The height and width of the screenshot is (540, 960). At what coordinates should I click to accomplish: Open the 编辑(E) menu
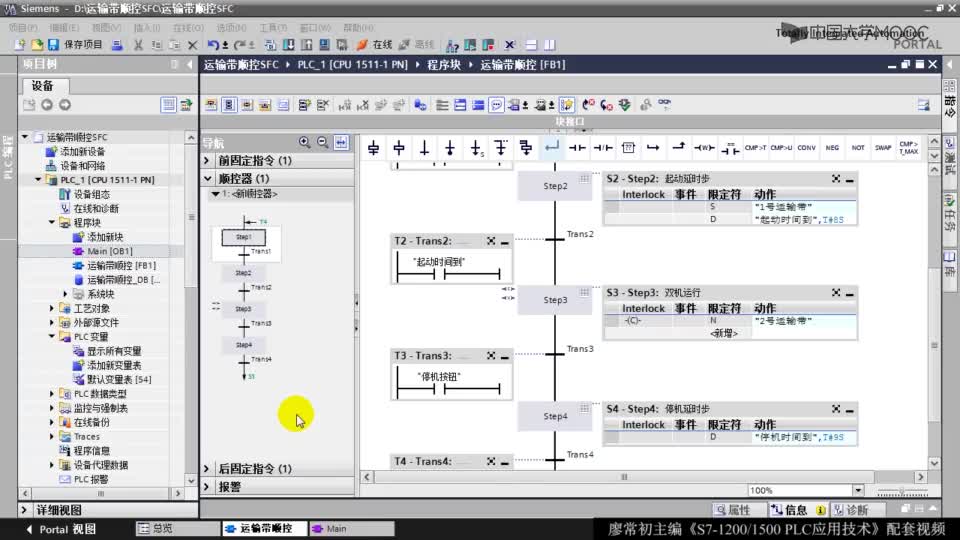64,28
